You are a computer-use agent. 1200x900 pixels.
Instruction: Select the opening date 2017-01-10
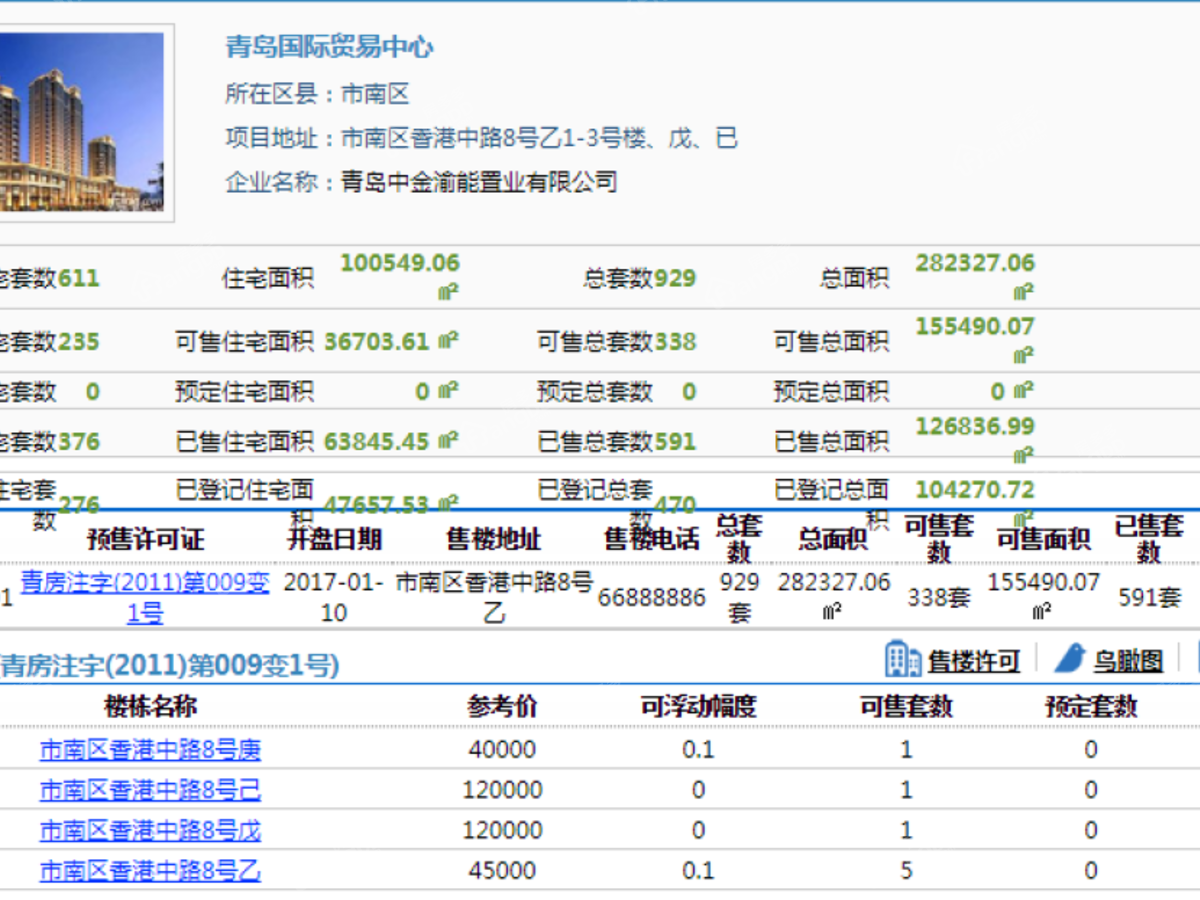334,597
